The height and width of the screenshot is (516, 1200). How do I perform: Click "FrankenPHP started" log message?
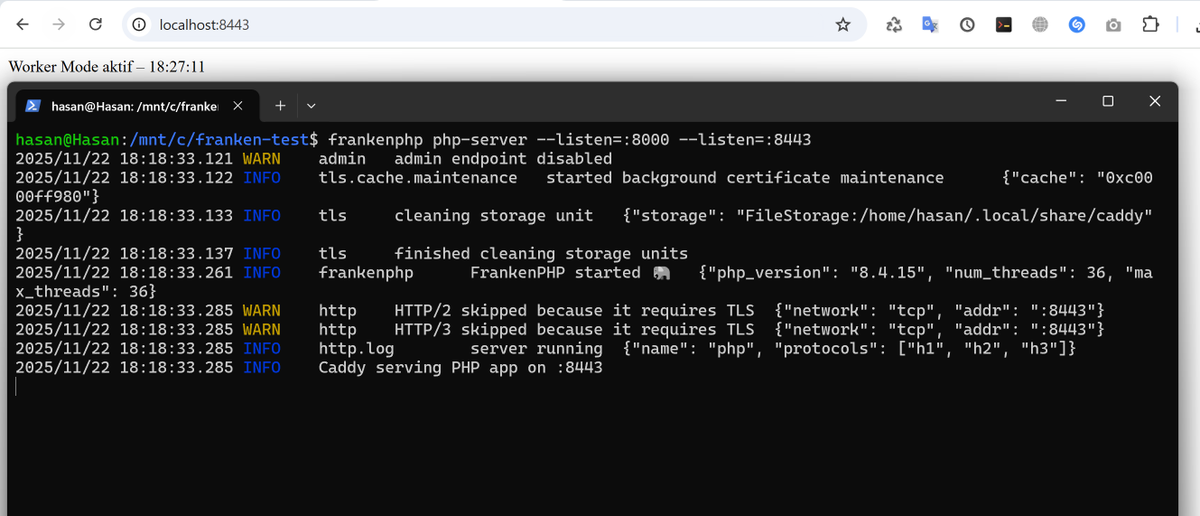tap(555, 272)
